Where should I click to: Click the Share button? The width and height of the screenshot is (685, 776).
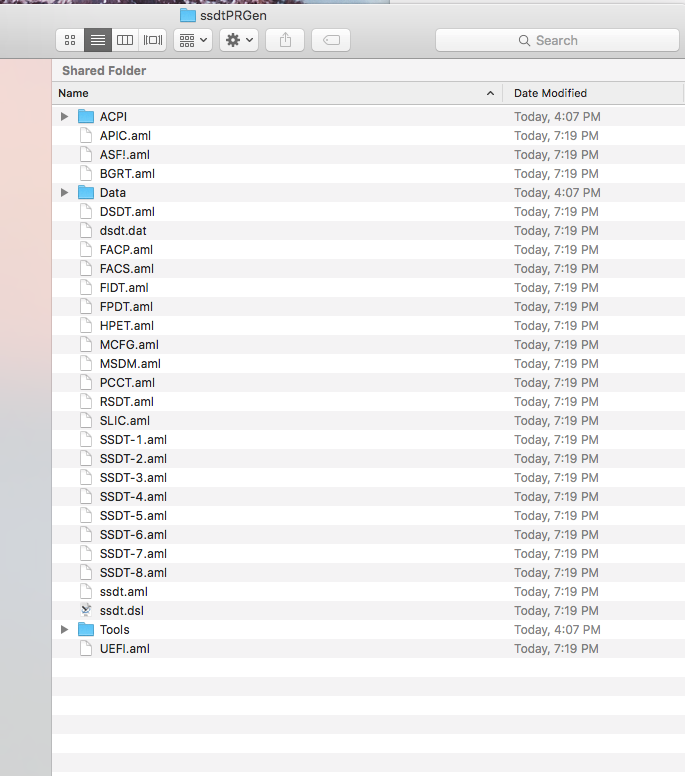point(285,40)
